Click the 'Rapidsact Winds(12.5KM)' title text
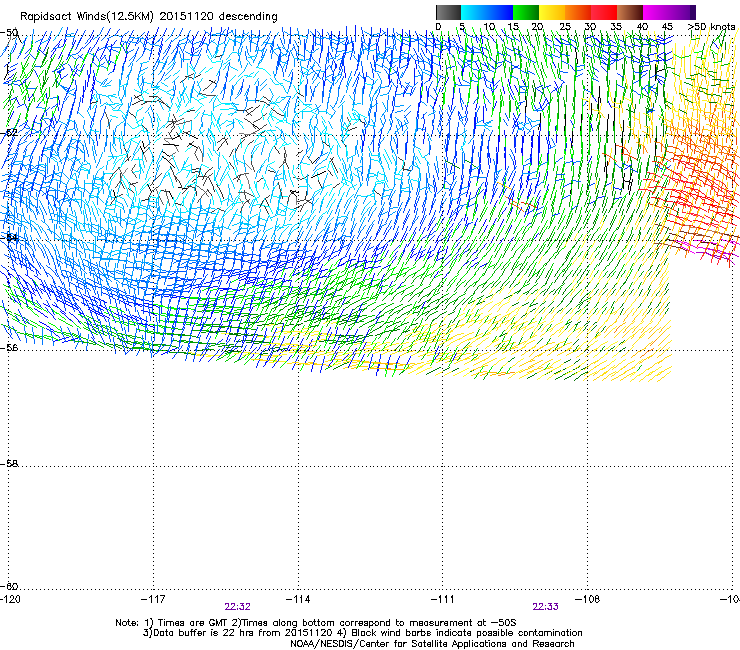Image resolution: width=740 pixels, height=650 pixels. [87, 17]
